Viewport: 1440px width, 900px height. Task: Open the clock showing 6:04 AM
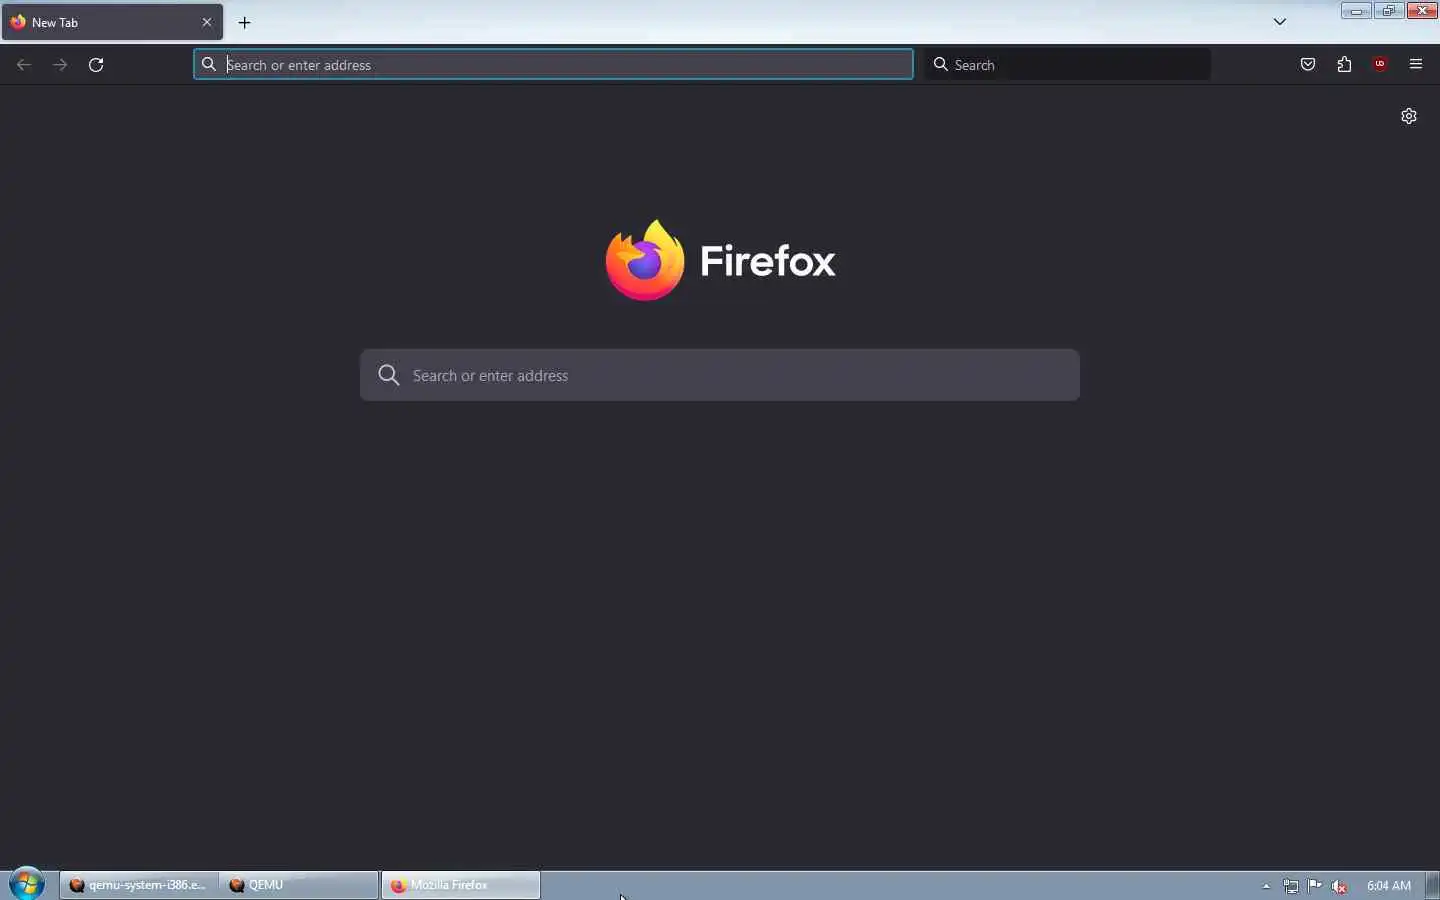1389,886
